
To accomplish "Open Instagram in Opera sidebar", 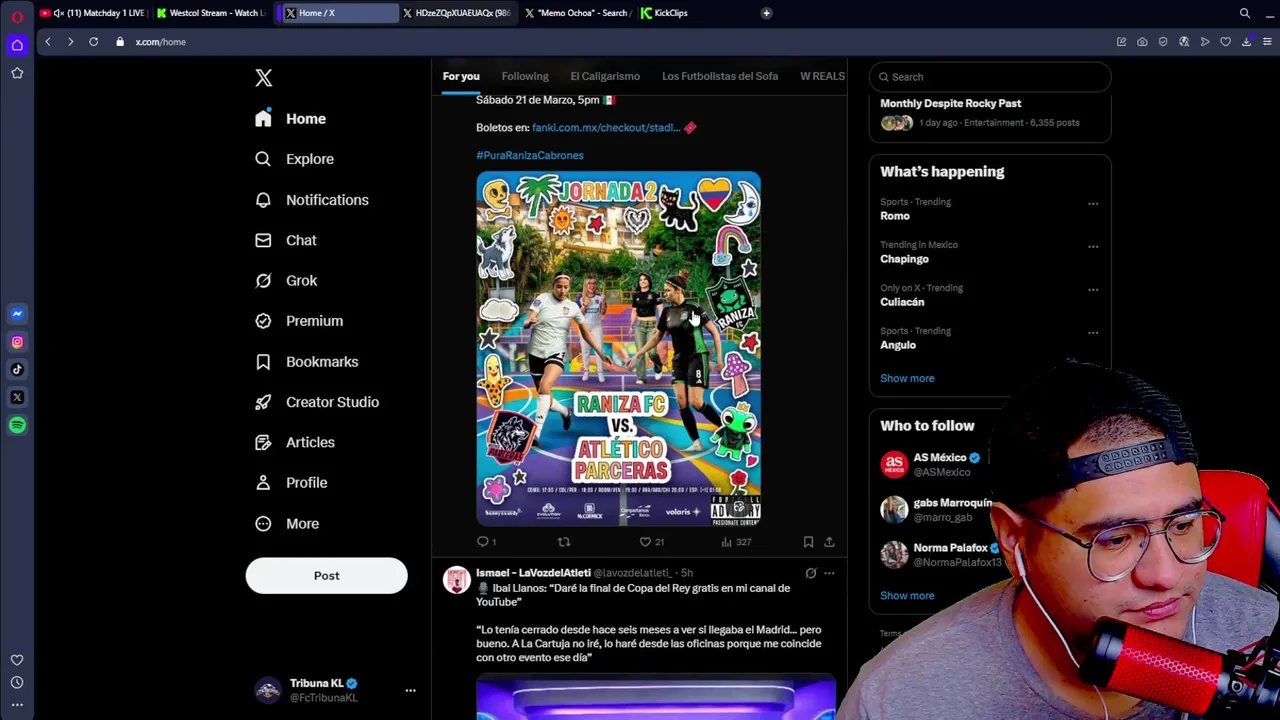I will tap(17, 342).
